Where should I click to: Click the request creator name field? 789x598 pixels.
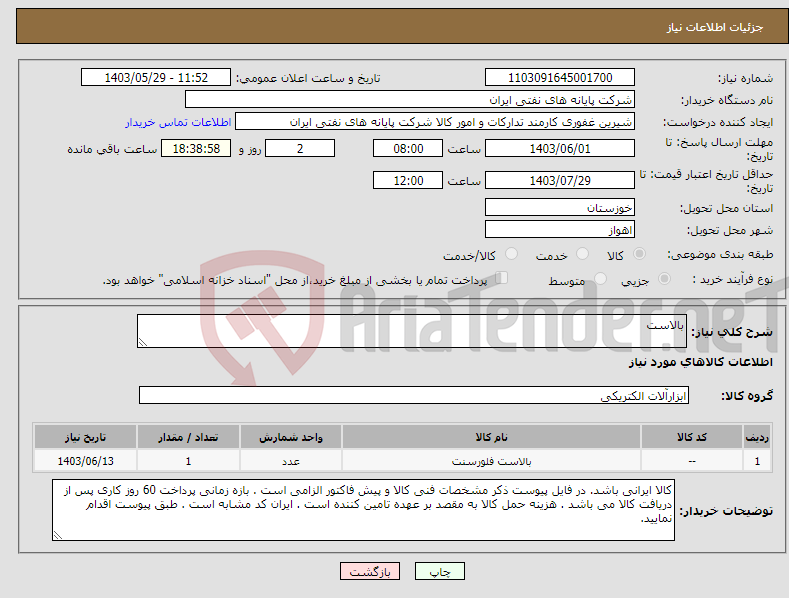point(435,121)
